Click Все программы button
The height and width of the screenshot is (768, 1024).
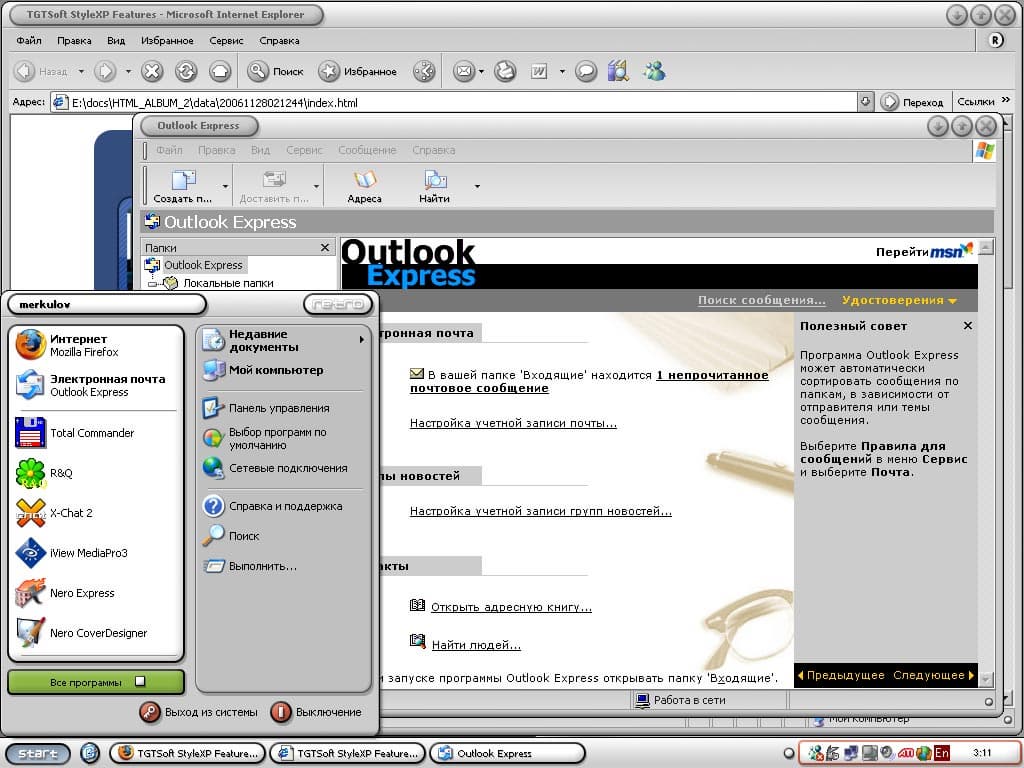(96, 682)
